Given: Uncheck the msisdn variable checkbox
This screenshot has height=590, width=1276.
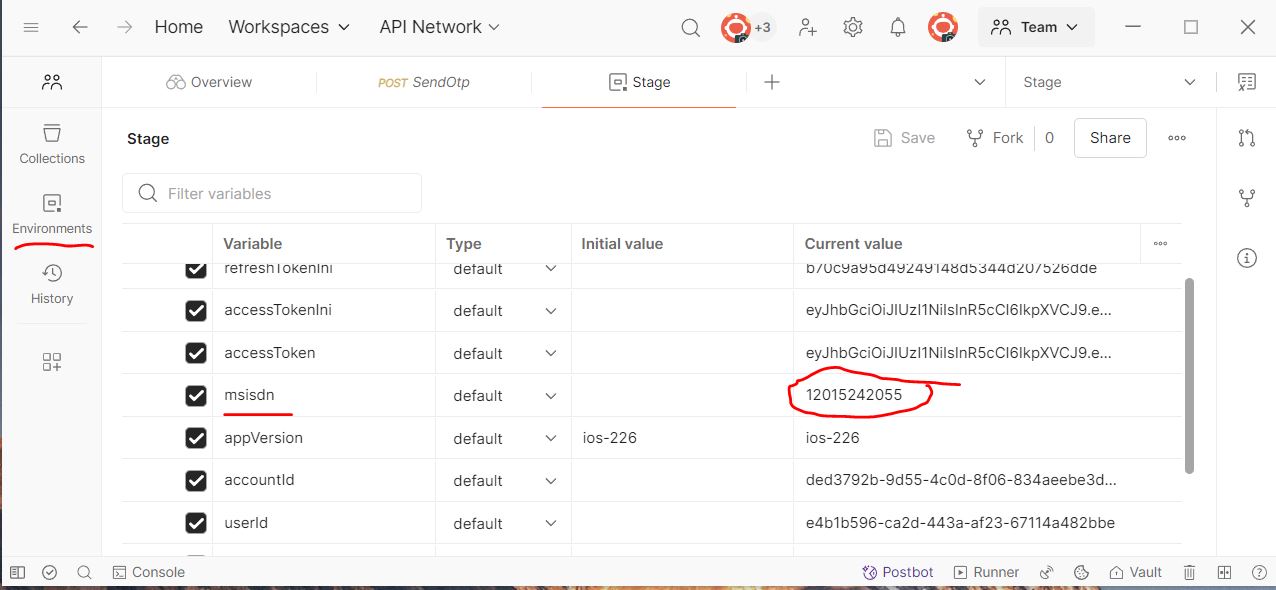Looking at the screenshot, I should (196, 396).
